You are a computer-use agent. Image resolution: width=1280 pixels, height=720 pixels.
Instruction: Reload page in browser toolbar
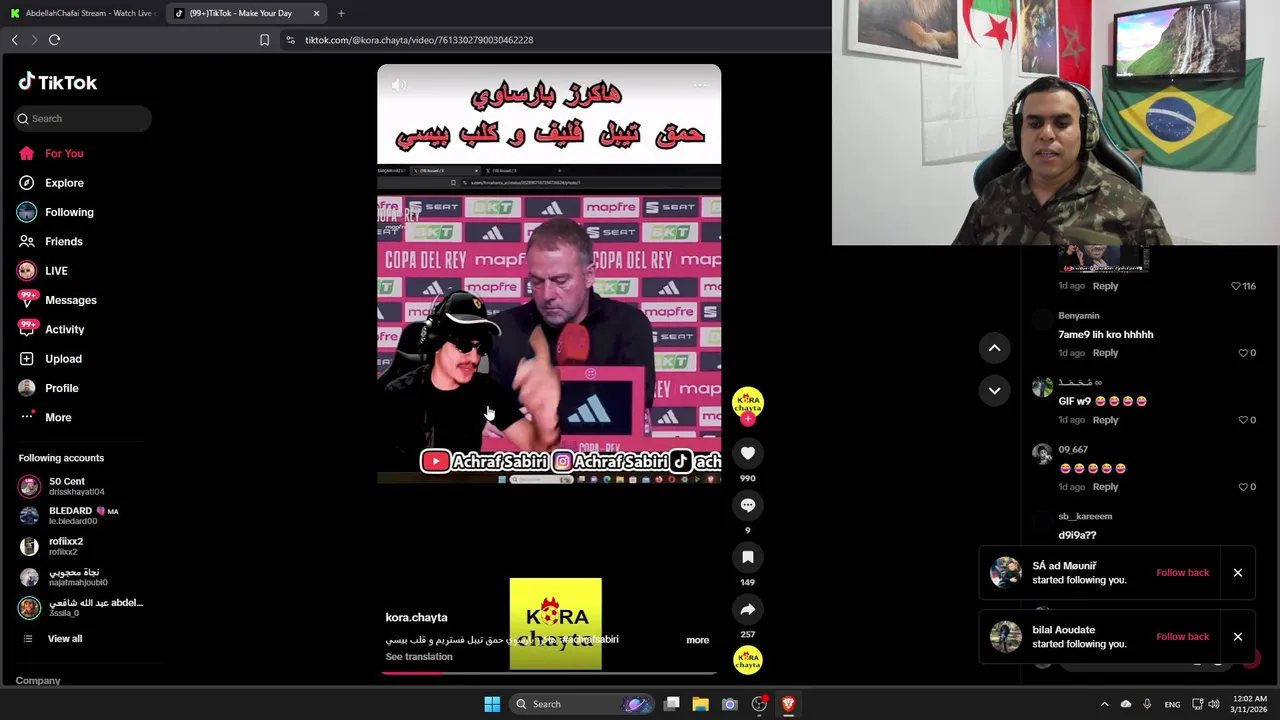pyautogui.click(x=54, y=40)
